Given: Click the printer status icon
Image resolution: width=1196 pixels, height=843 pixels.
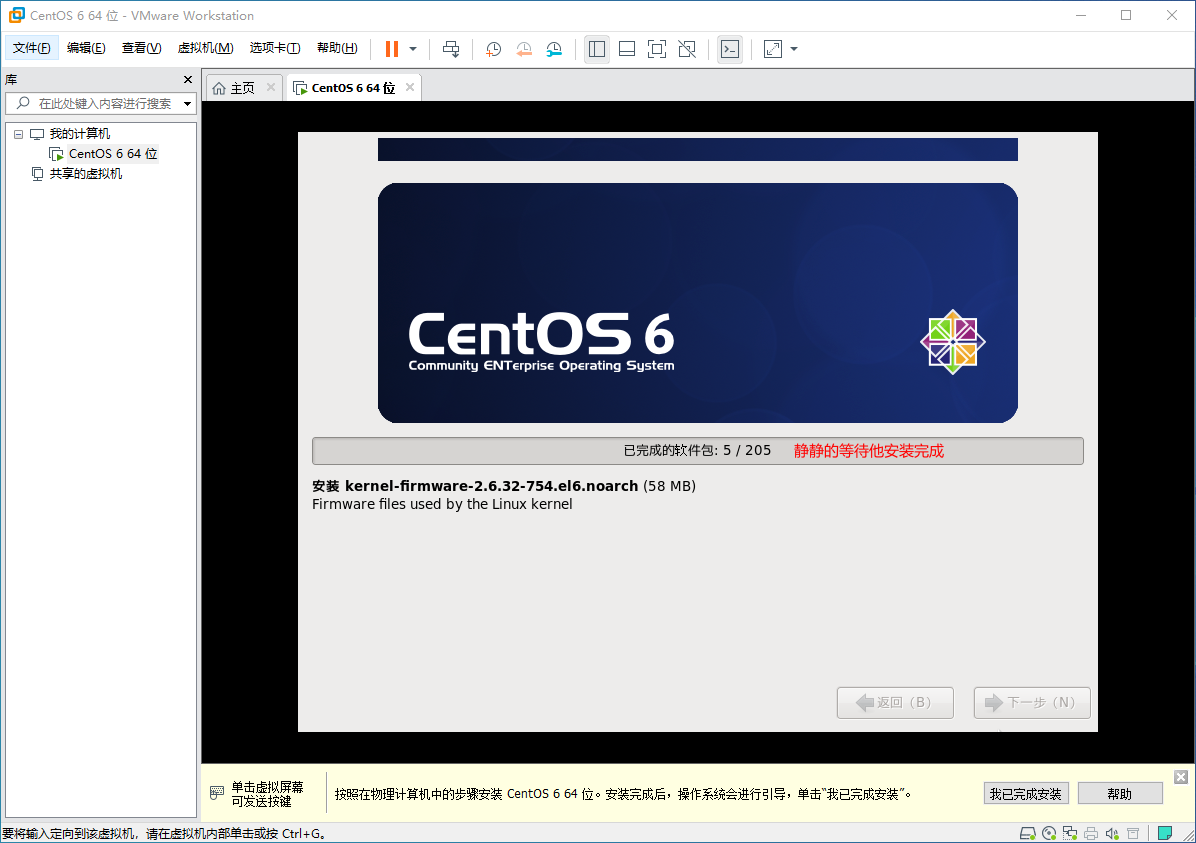Looking at the screenshot, I should click(1092, 834).
